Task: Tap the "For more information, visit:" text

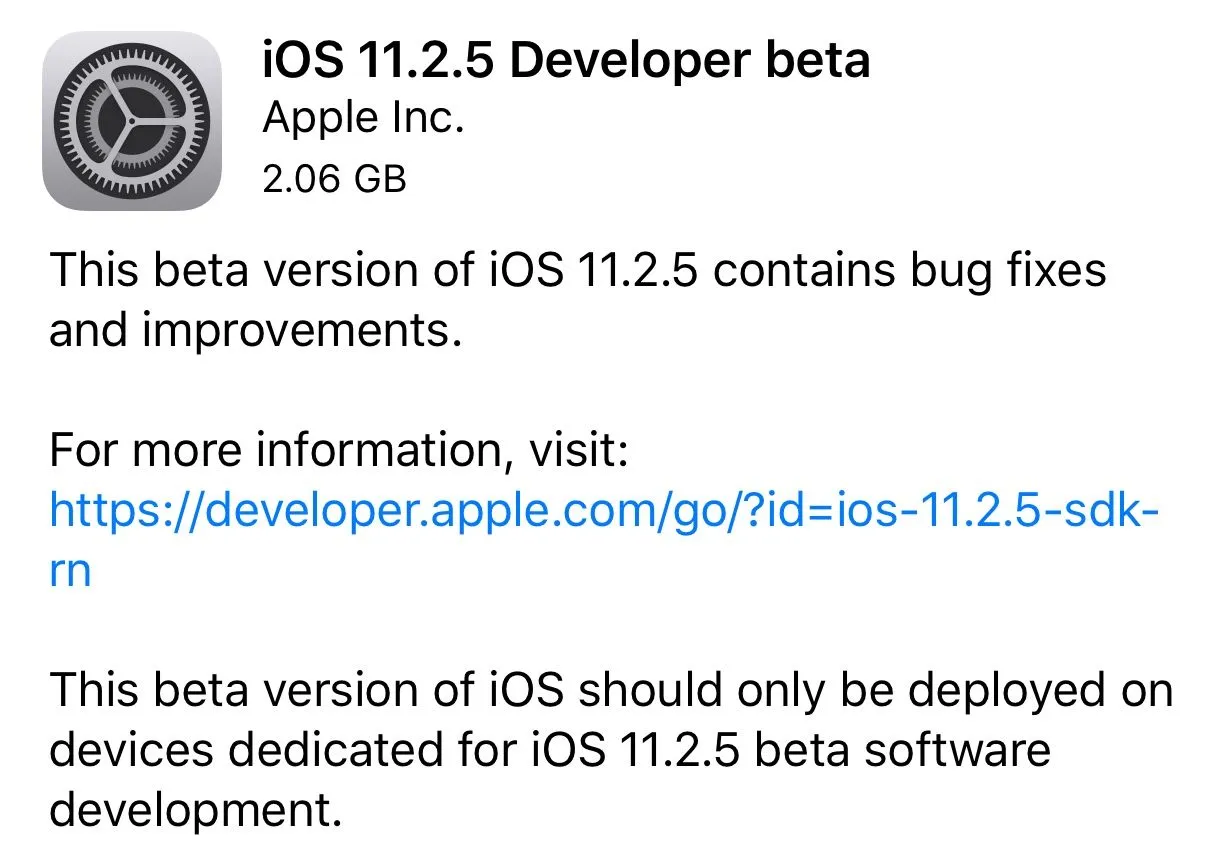Action: pyautogui.click(x=338, y=452)
